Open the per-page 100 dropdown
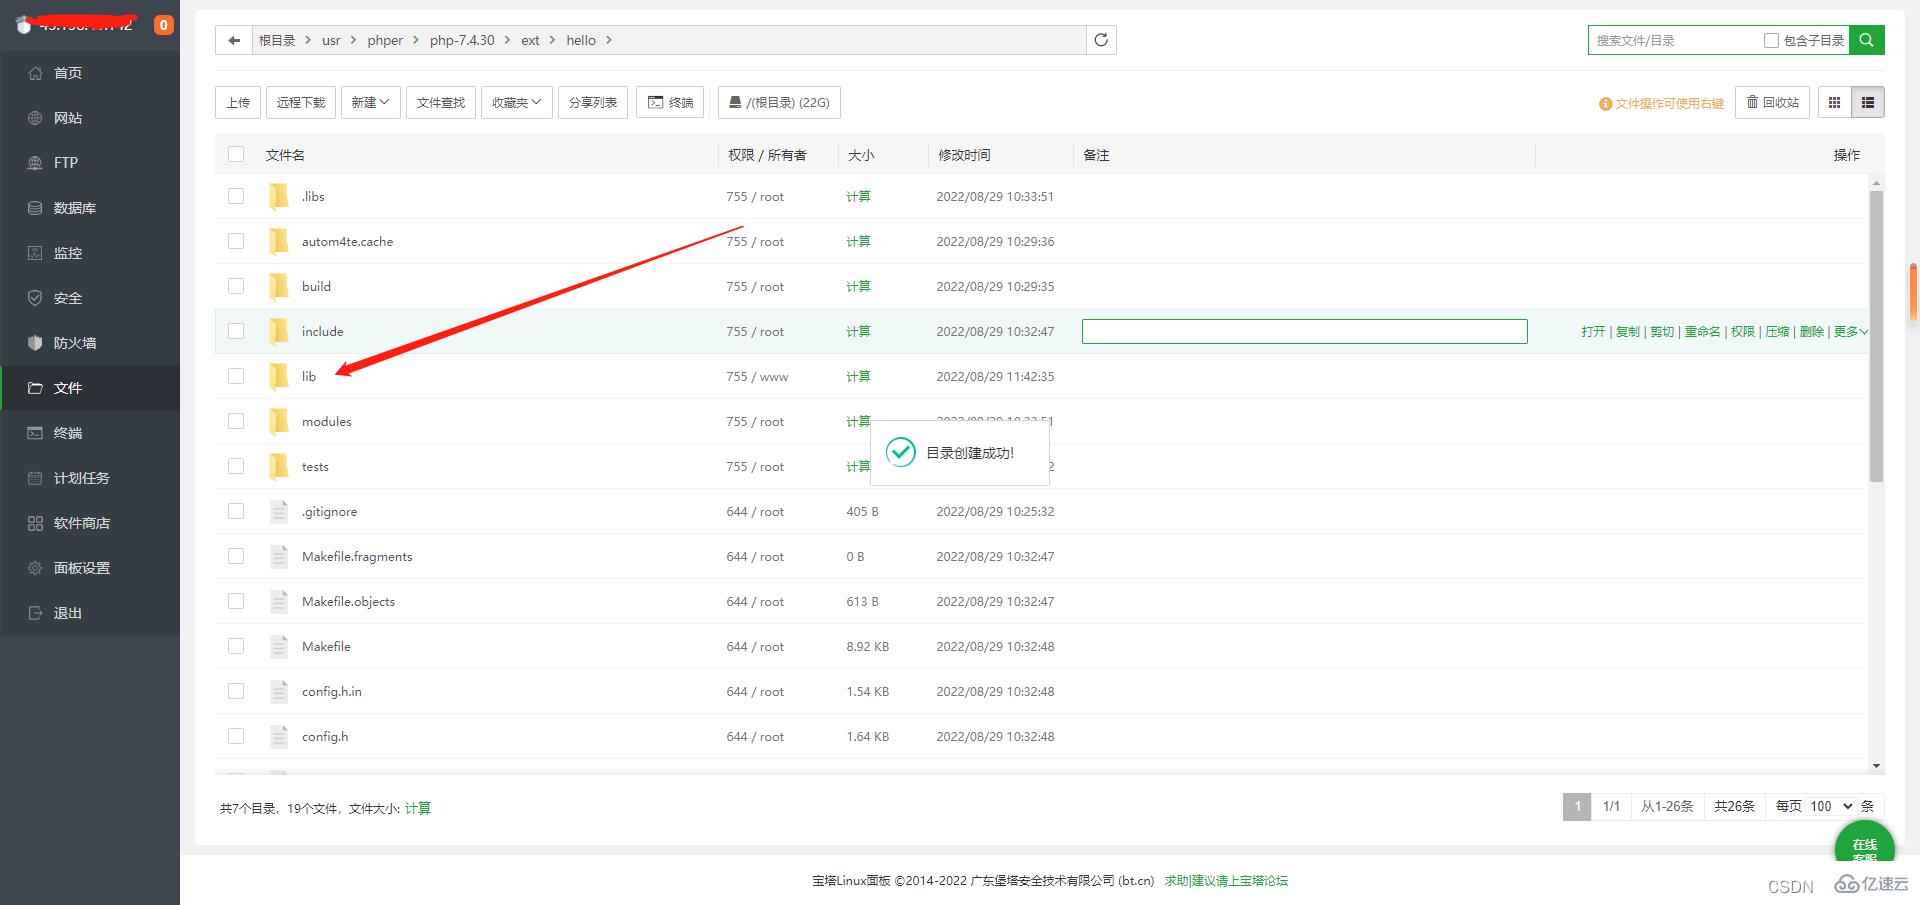This screenshot has width=1920, height=905. point(1831,806)
